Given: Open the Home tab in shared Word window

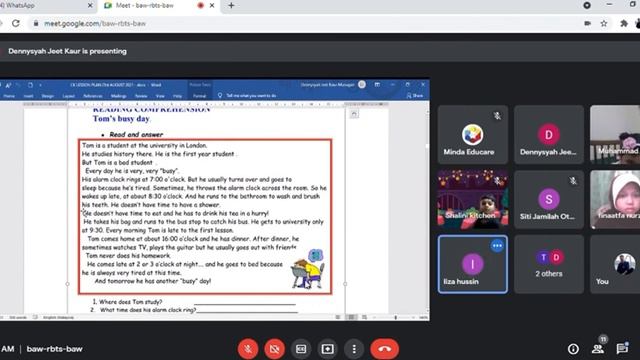Looking at the screenshot, I should pyautogui.click(x=9, y=96).
